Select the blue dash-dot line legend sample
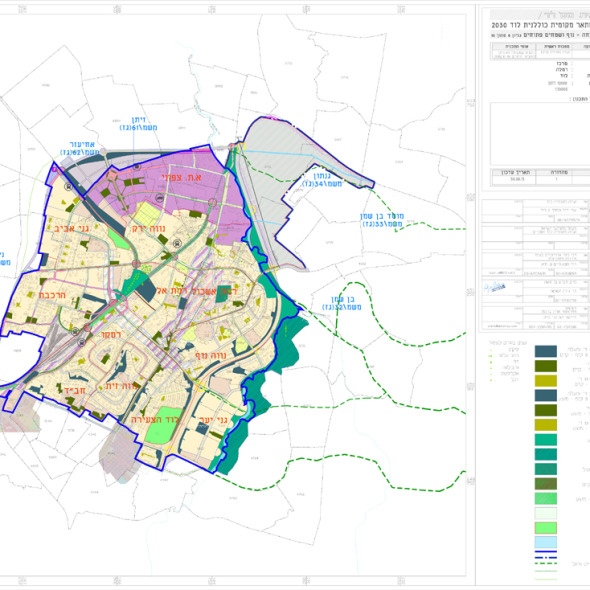This screenshot has height=590, width=590. [546, 558]
